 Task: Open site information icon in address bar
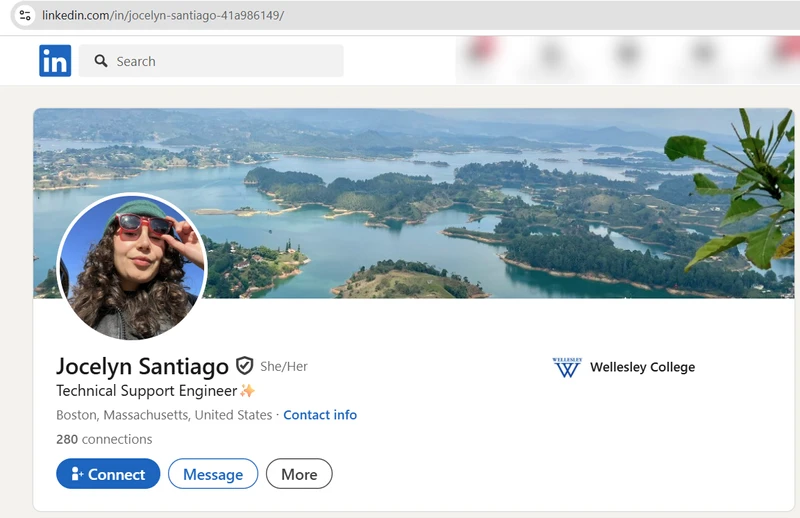click(x=25, y=15)
